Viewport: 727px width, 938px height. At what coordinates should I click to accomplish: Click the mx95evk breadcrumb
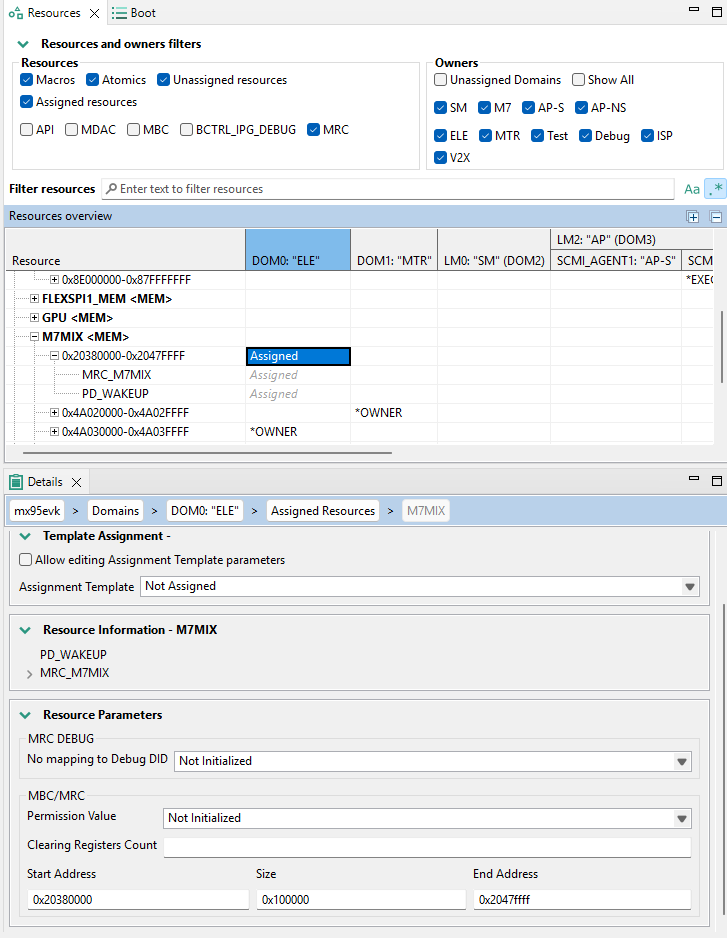(x=37, y=511)
